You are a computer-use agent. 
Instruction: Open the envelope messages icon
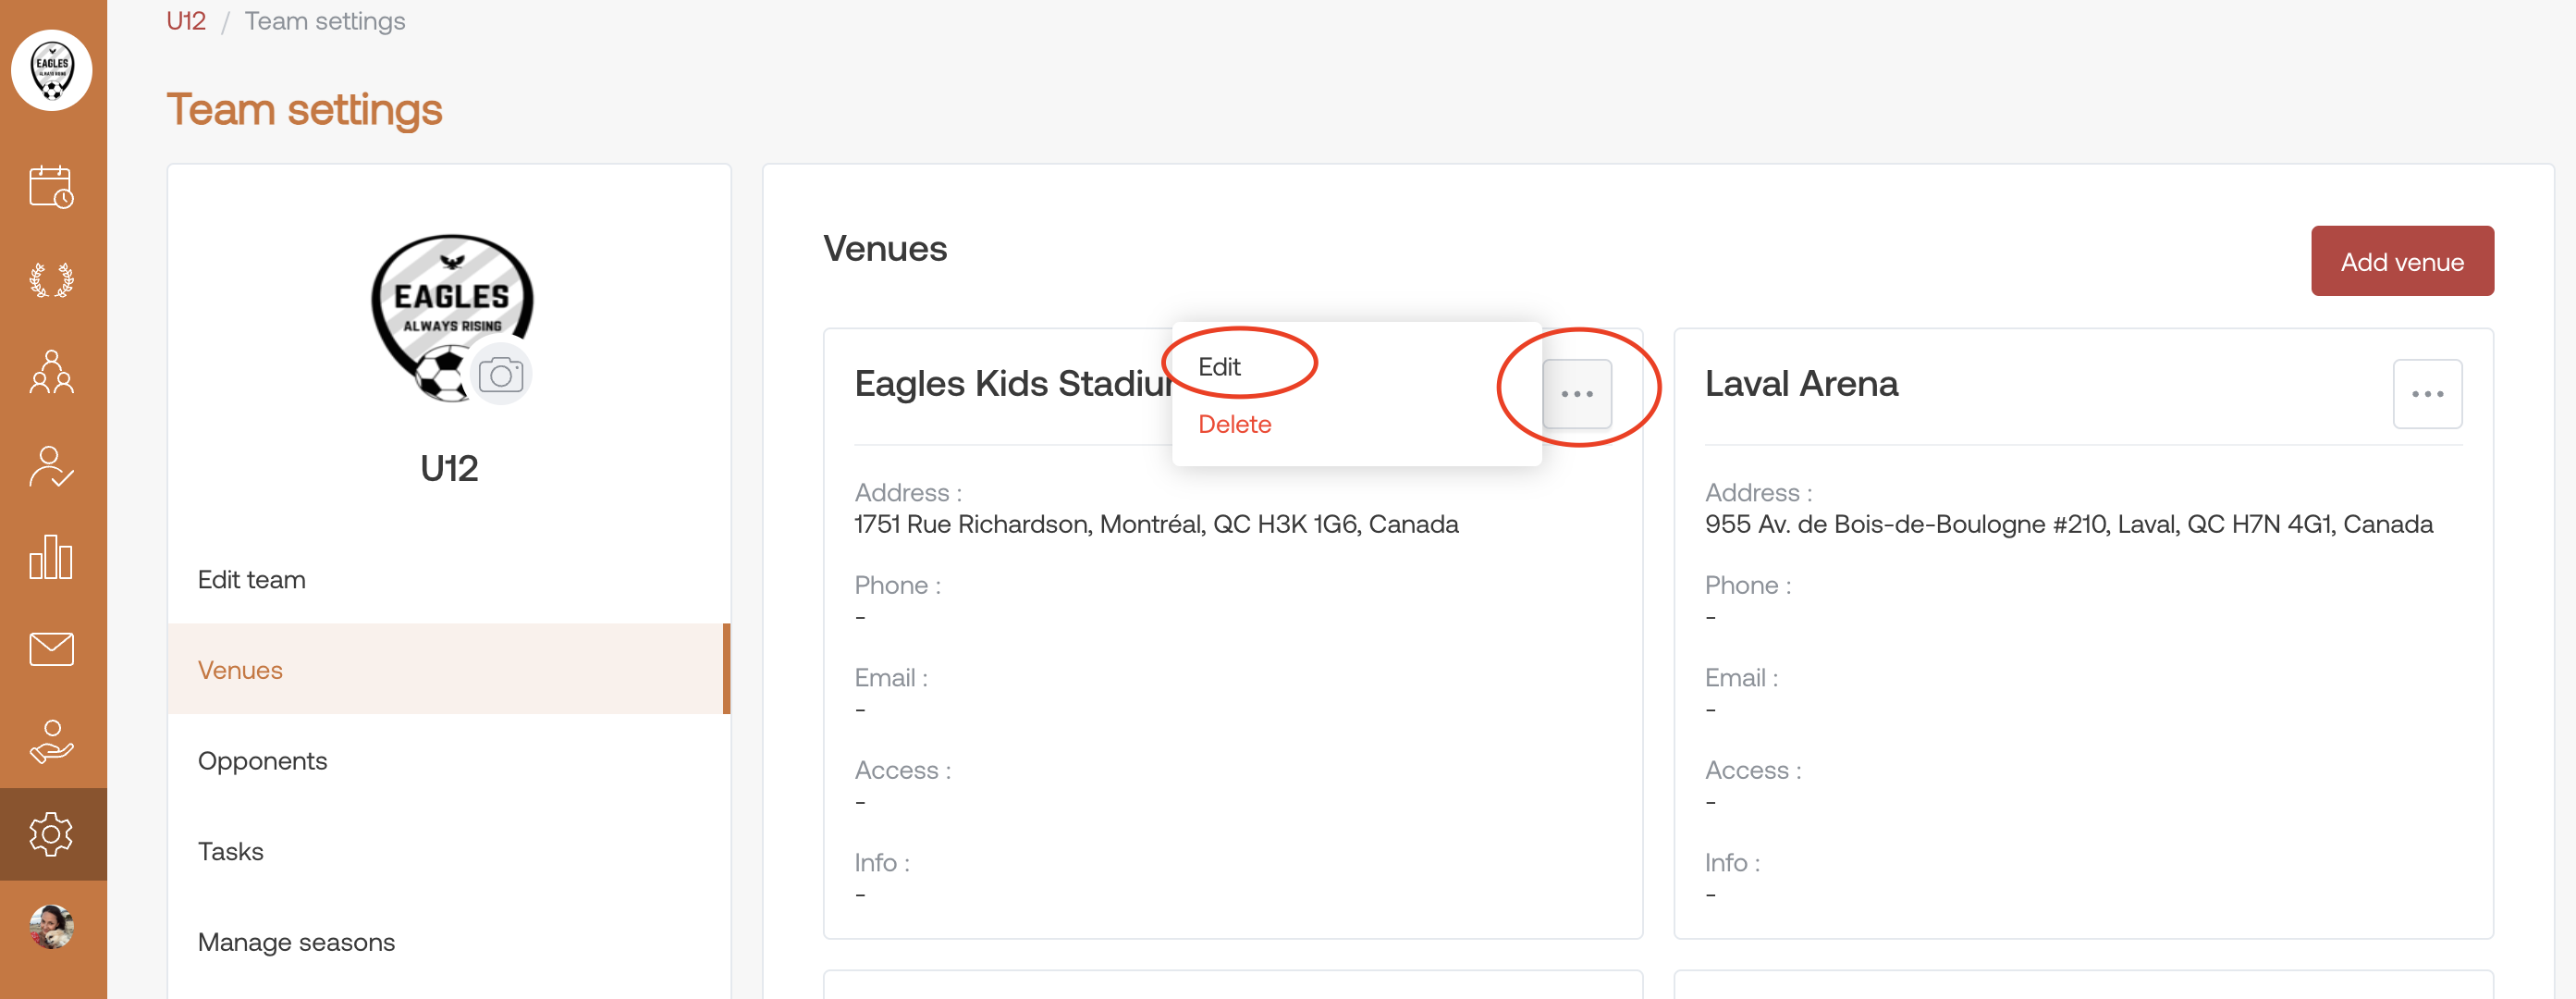52,649
